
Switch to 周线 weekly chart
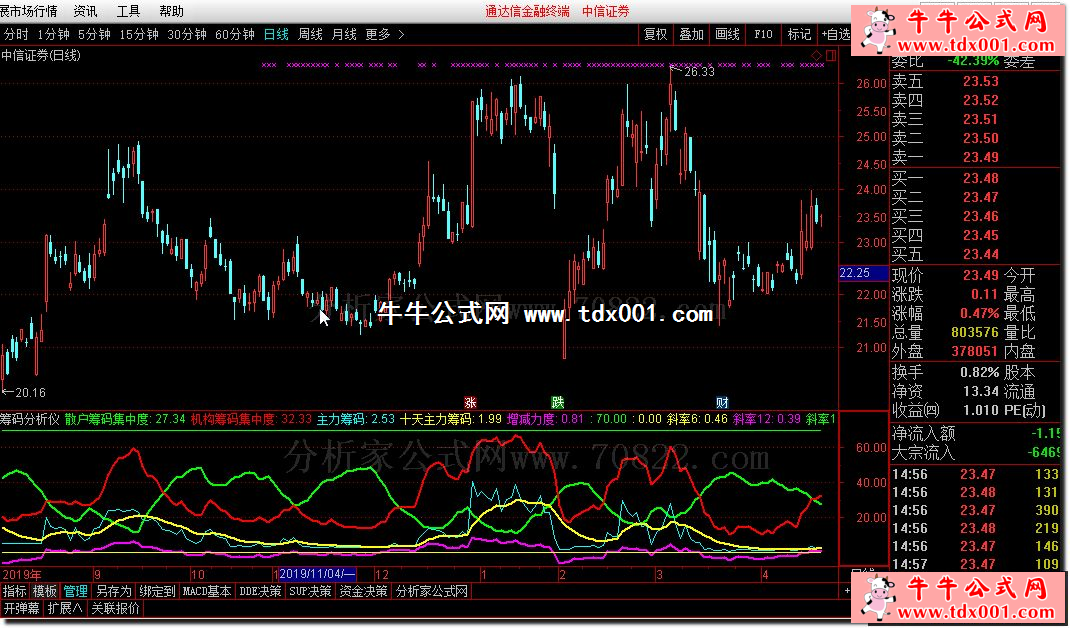click(310, 34)
